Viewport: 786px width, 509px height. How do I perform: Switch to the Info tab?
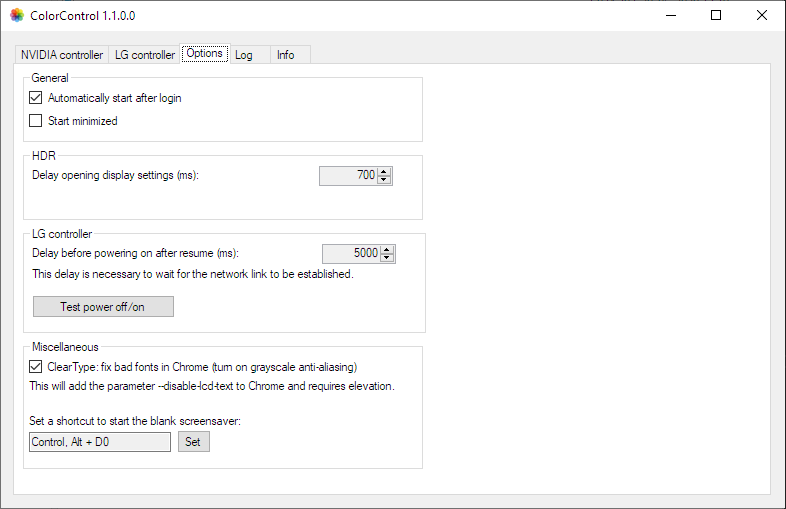[290, 55]
